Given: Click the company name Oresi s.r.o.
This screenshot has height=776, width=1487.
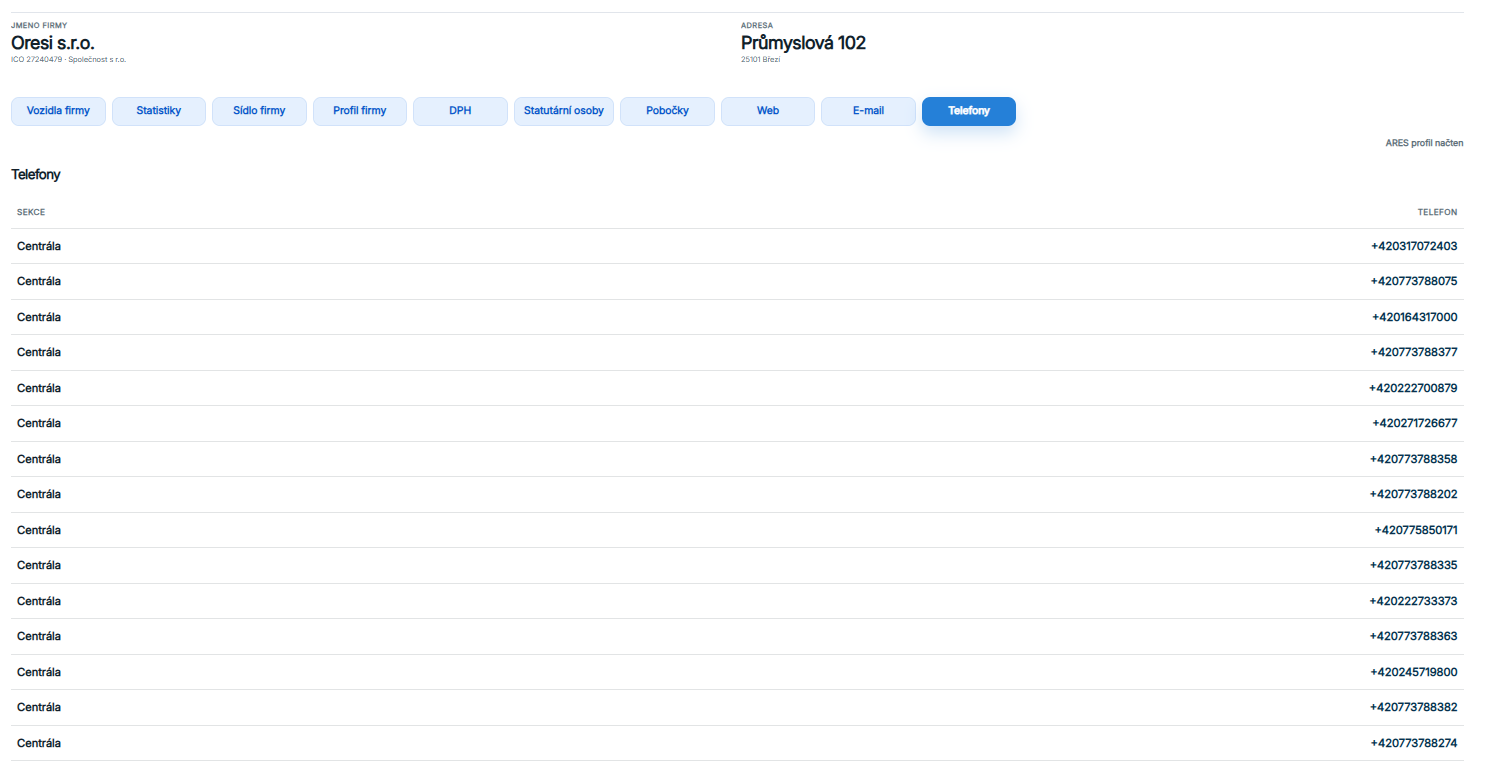Looking at the screenshot, I should tap(53, 43).
